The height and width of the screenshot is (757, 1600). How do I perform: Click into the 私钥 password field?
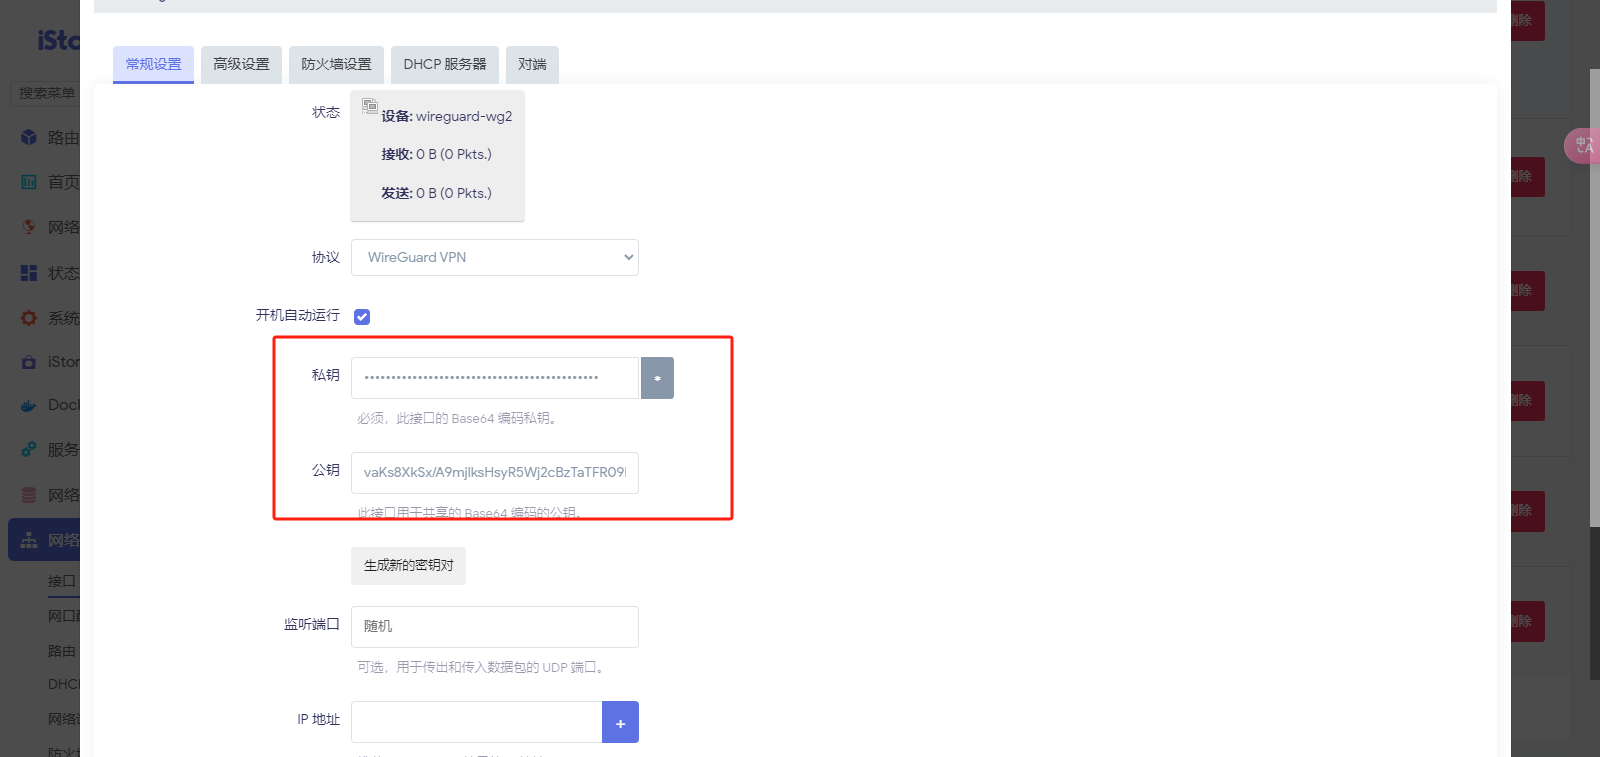[494, 378]
